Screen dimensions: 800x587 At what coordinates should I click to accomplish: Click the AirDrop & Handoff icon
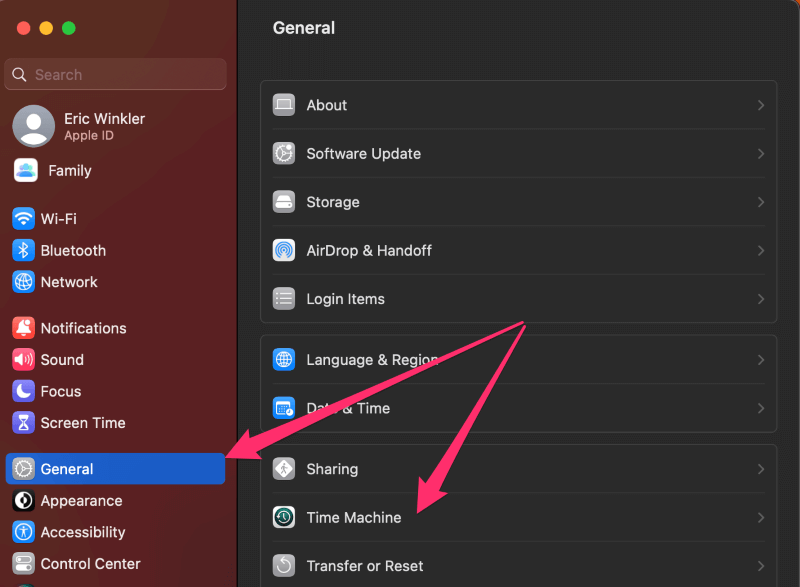tap(284, 250)
